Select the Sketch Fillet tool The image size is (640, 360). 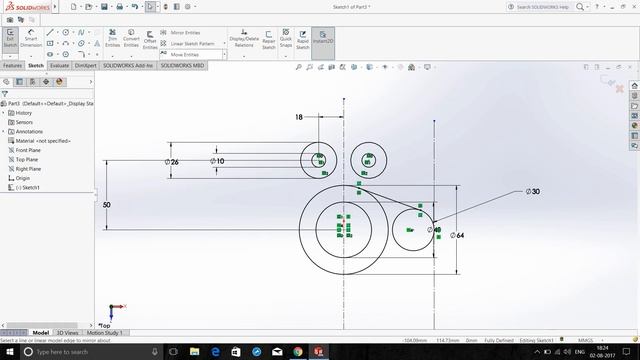tap(81, 54)
